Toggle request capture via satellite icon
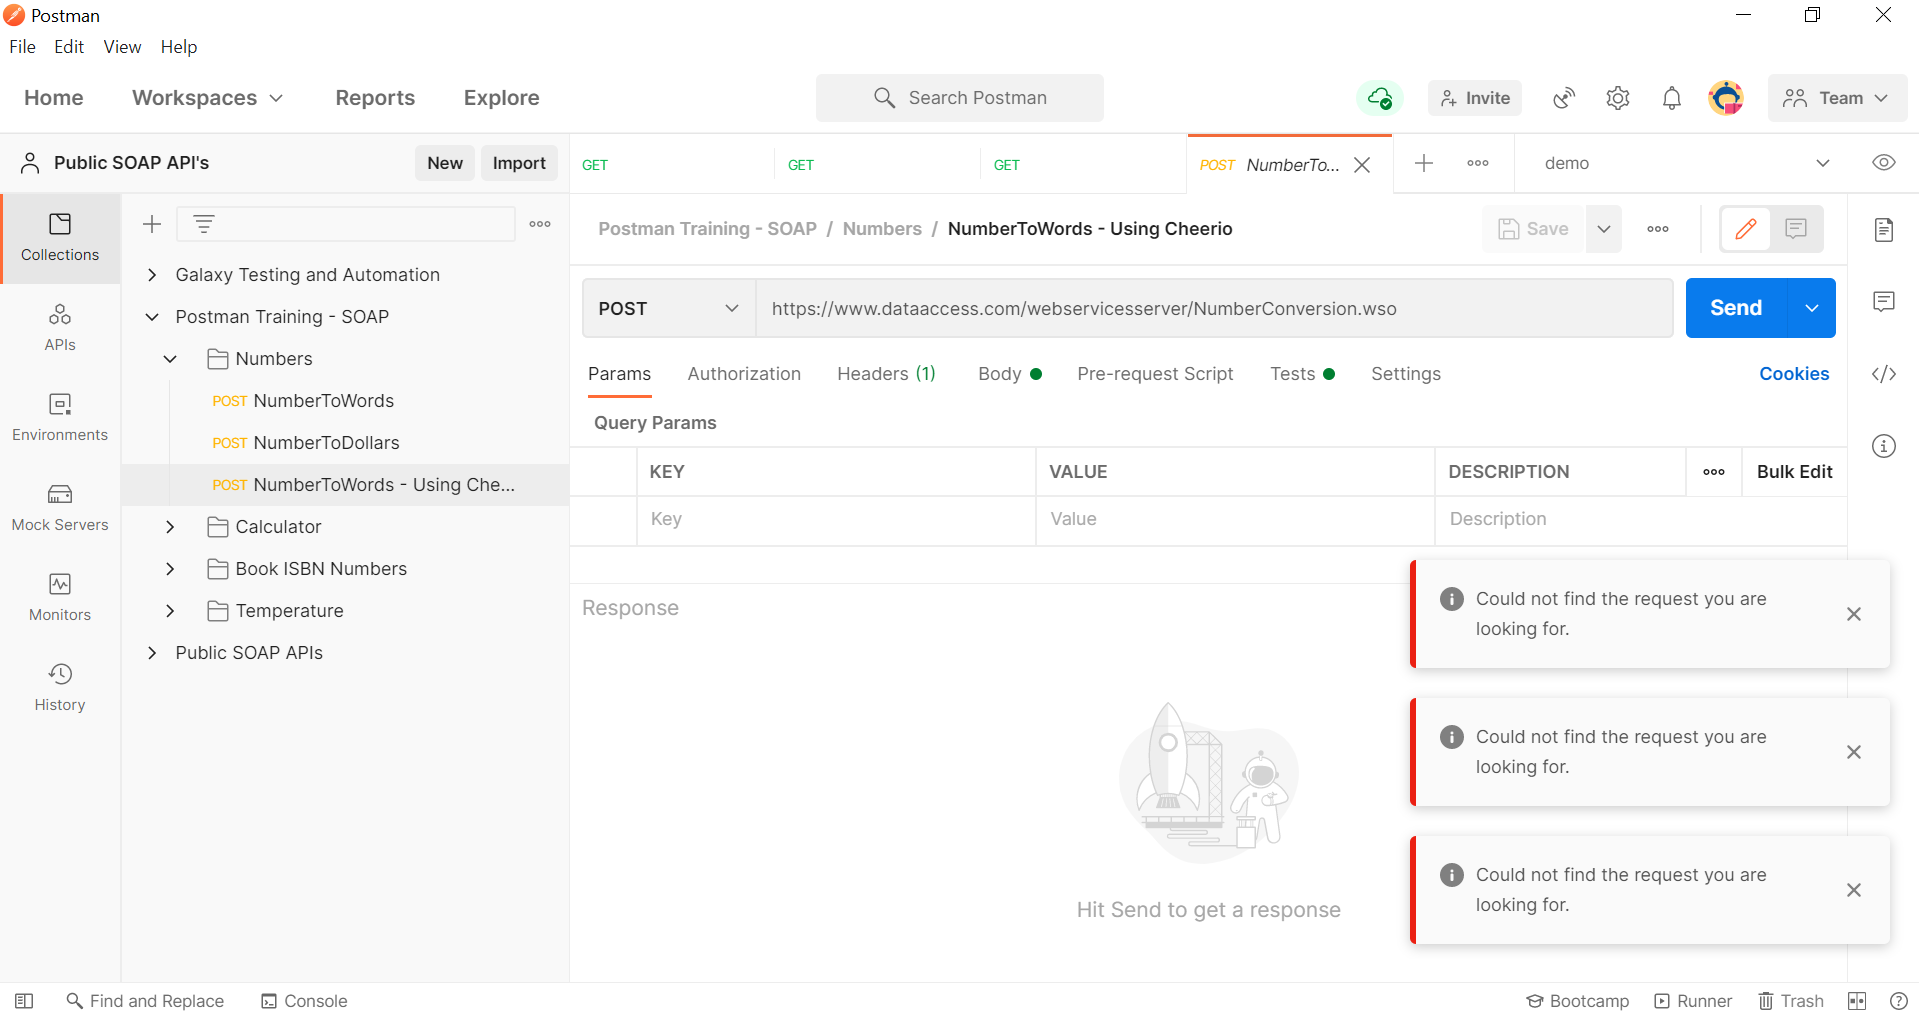 click(1563, 98)
